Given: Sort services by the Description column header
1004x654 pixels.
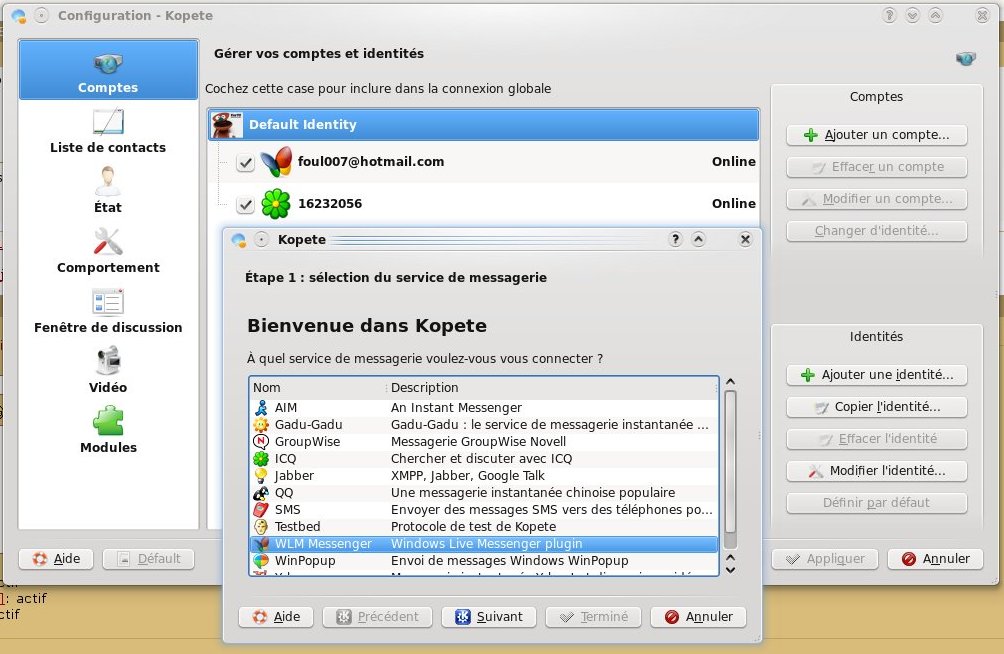Looking at the screenshot, I should coord(552,388).
